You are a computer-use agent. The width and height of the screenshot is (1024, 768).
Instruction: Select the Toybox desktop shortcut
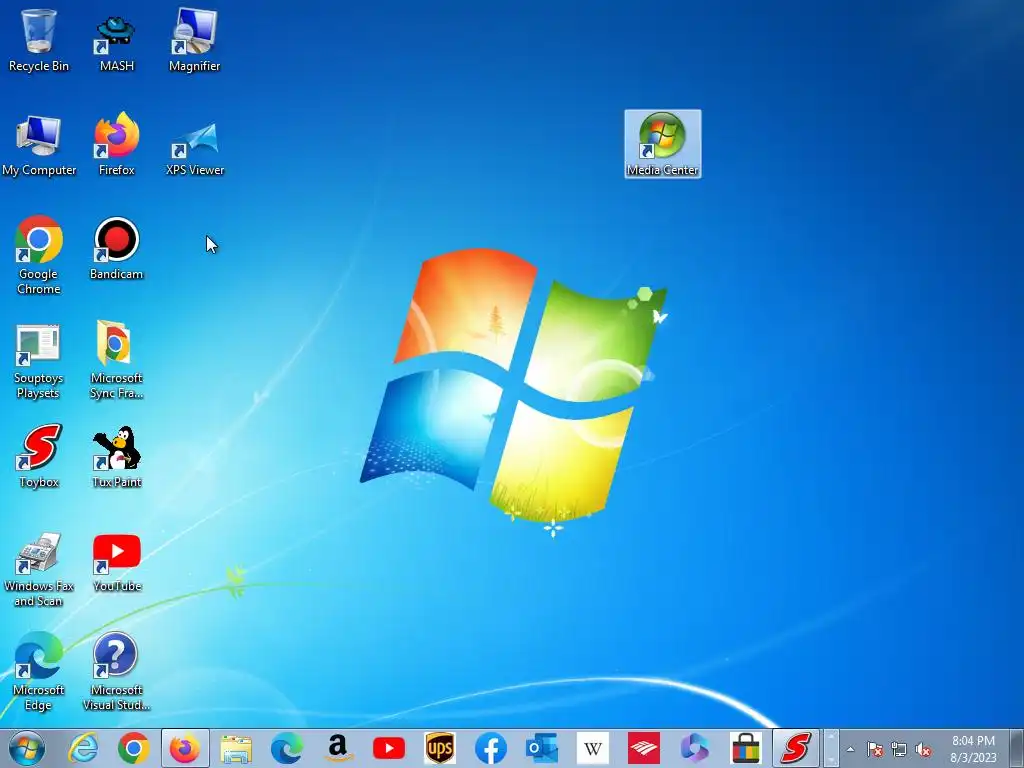point(39,456)
